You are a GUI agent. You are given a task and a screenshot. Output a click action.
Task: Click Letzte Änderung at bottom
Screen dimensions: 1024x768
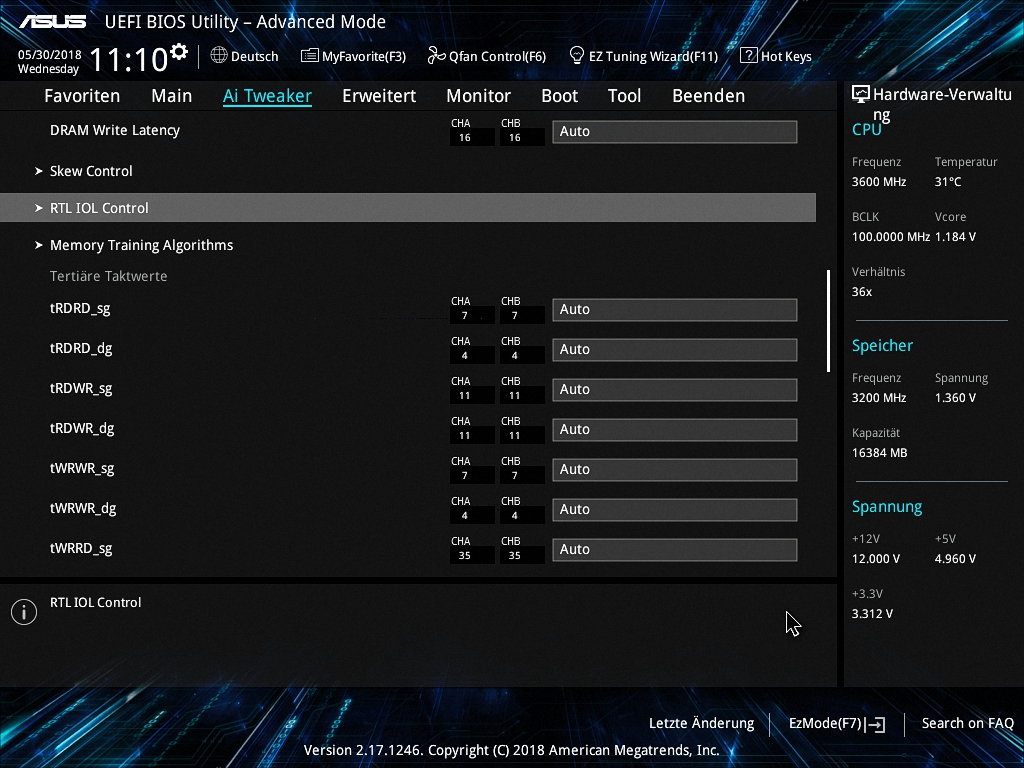(x=701, y=724)
